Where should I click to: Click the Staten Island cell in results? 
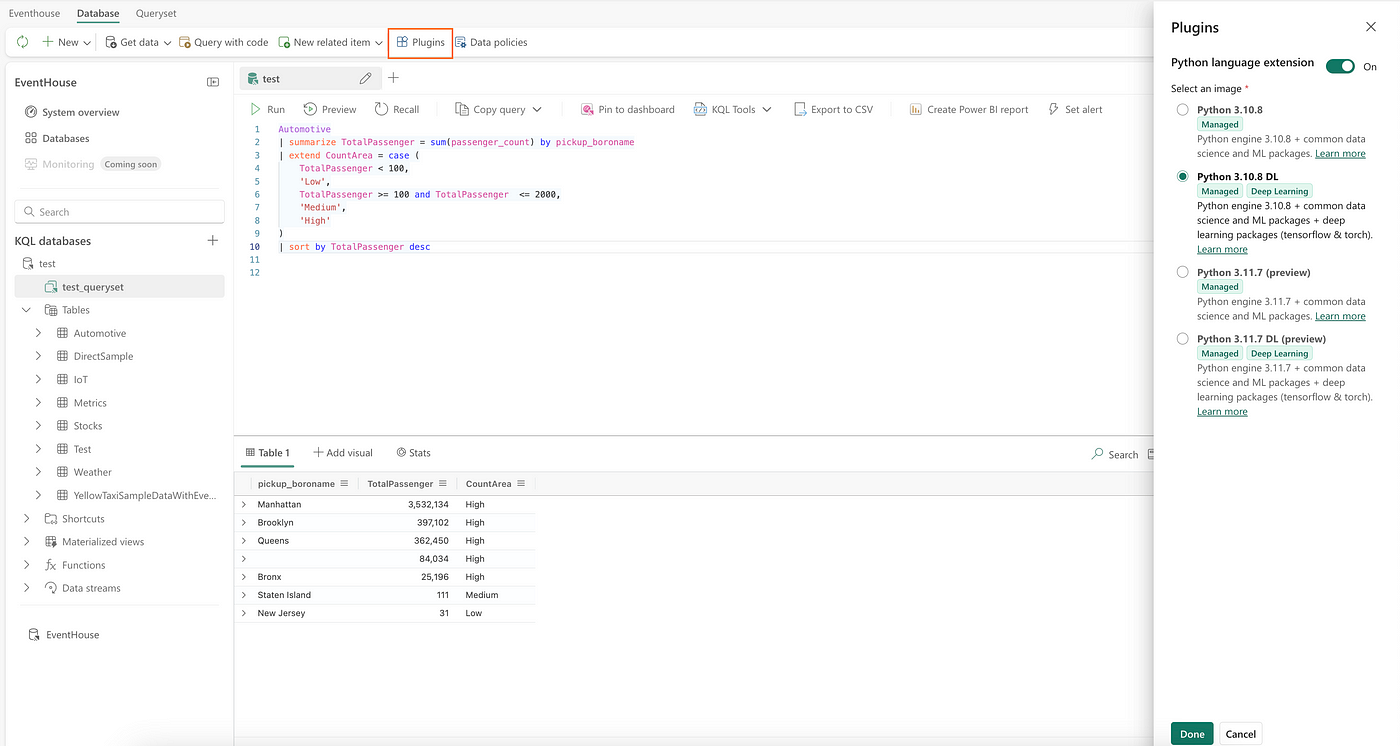click(284, 595)
